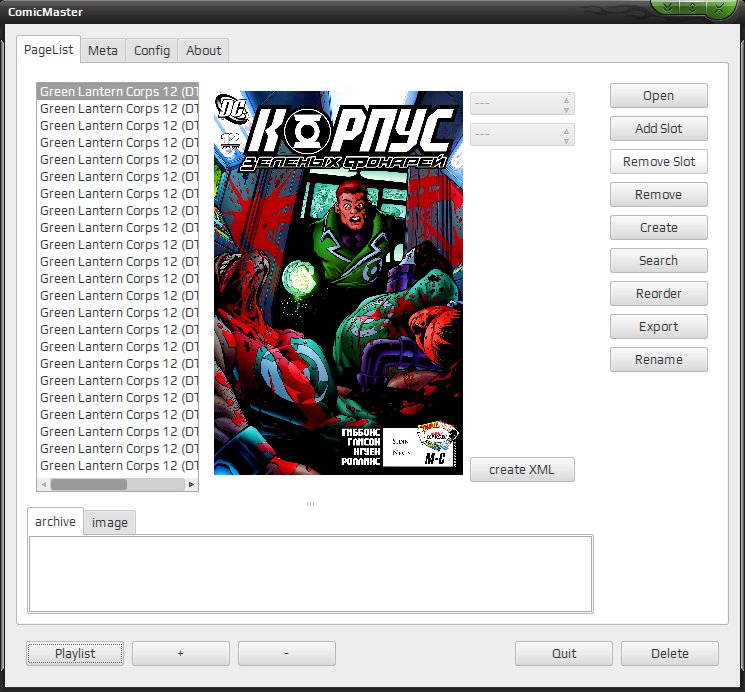The width and height of the screenshot is (745, 692).
Task: Click the minus (-) button
Action: click(287, 654)
